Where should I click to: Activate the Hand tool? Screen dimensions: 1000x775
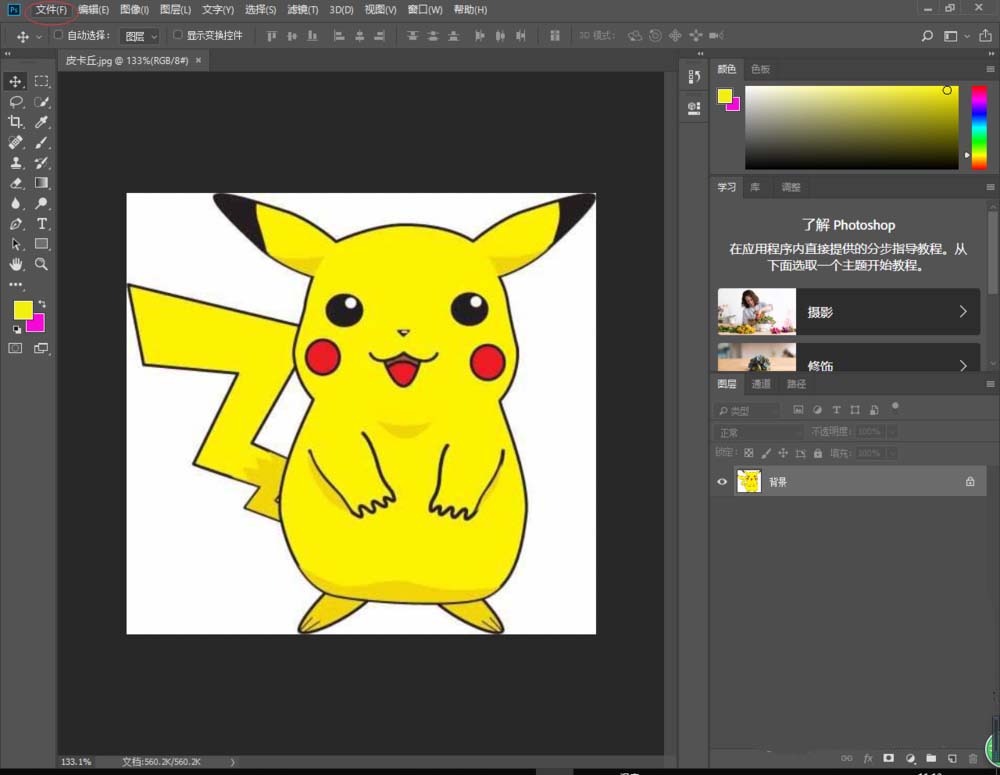tap(16, 264)
